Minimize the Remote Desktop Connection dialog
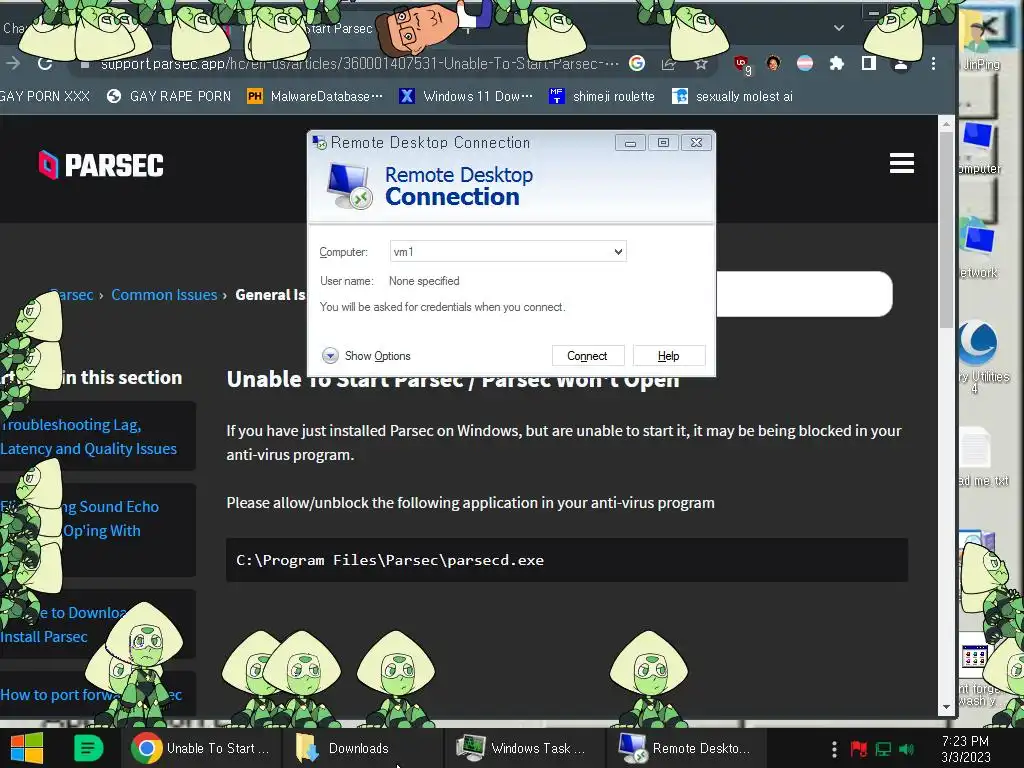The height and width of the screenshot is (768, 1024). 630,143
